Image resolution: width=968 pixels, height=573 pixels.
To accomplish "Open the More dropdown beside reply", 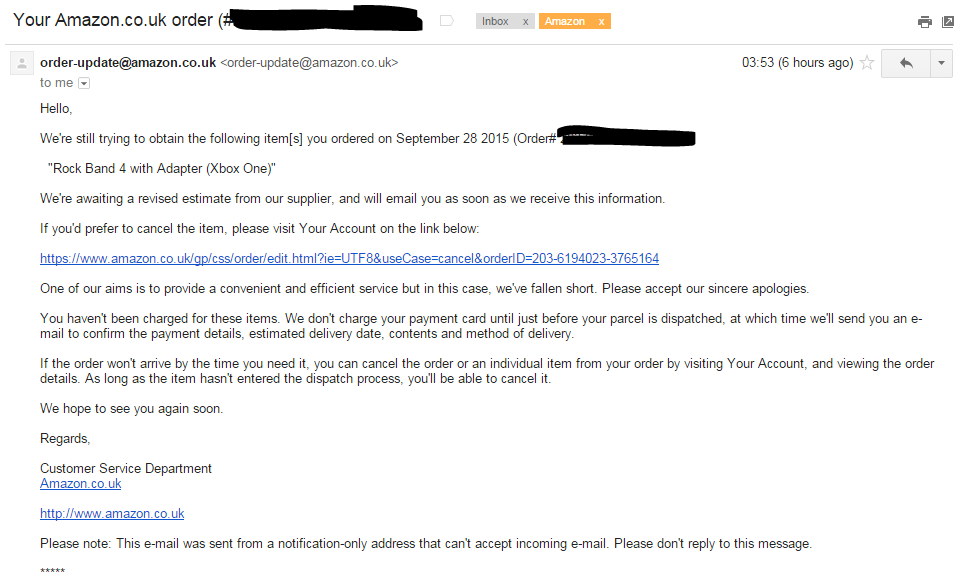I will [x=941, y=63].
